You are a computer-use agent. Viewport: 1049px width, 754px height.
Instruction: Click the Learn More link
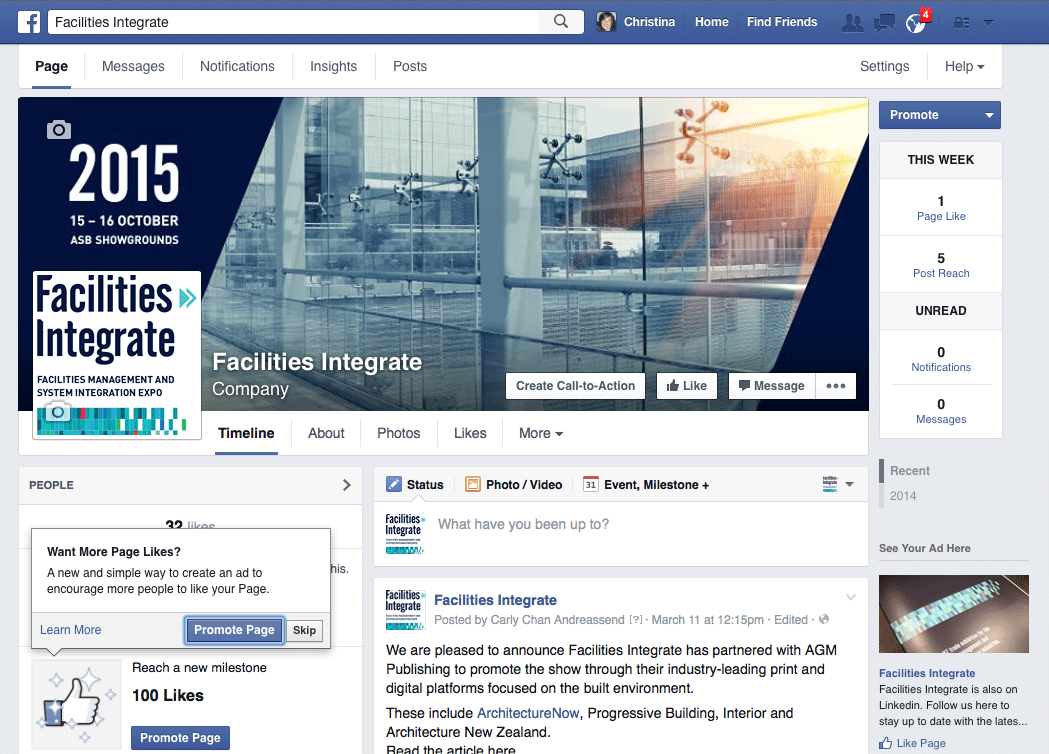point(70,630)
